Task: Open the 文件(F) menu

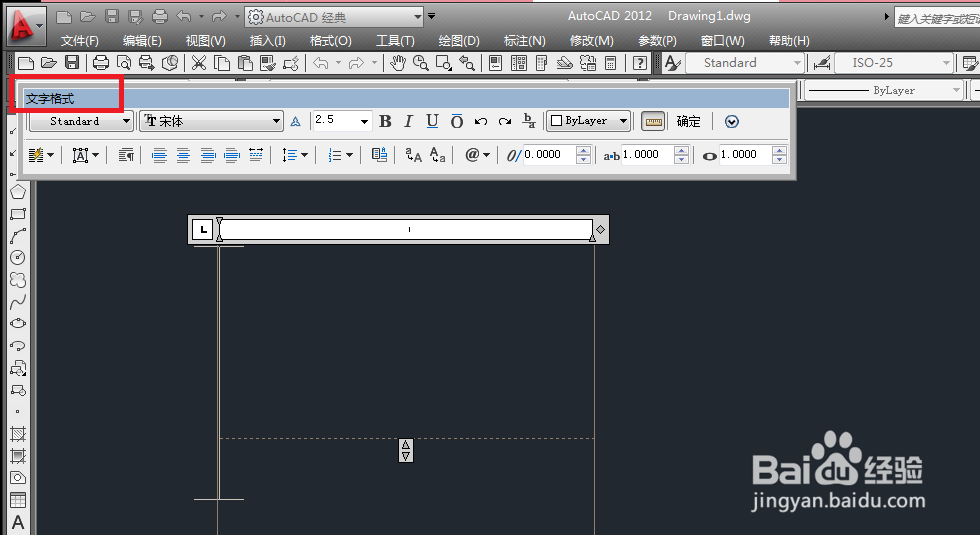Action: click(x=79, y=41)
